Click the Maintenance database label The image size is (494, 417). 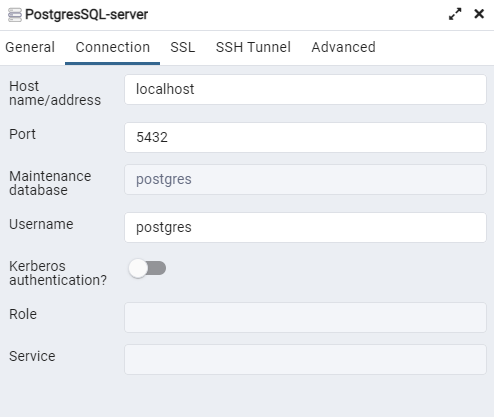[x=50, y=183]
